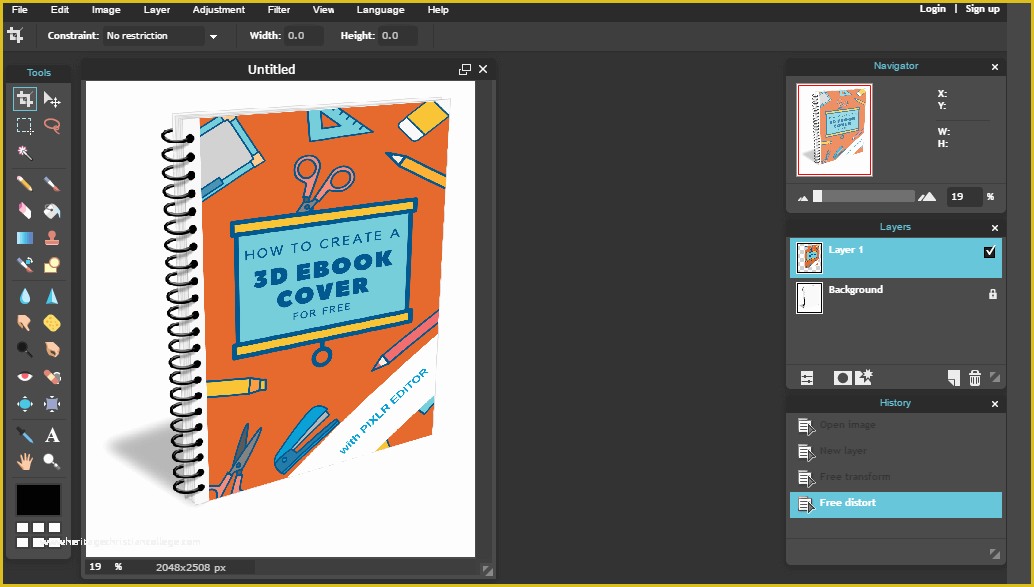Click the black foreground color swatch
This screenshot has width=1034, height=587.
tap(38, 500)
